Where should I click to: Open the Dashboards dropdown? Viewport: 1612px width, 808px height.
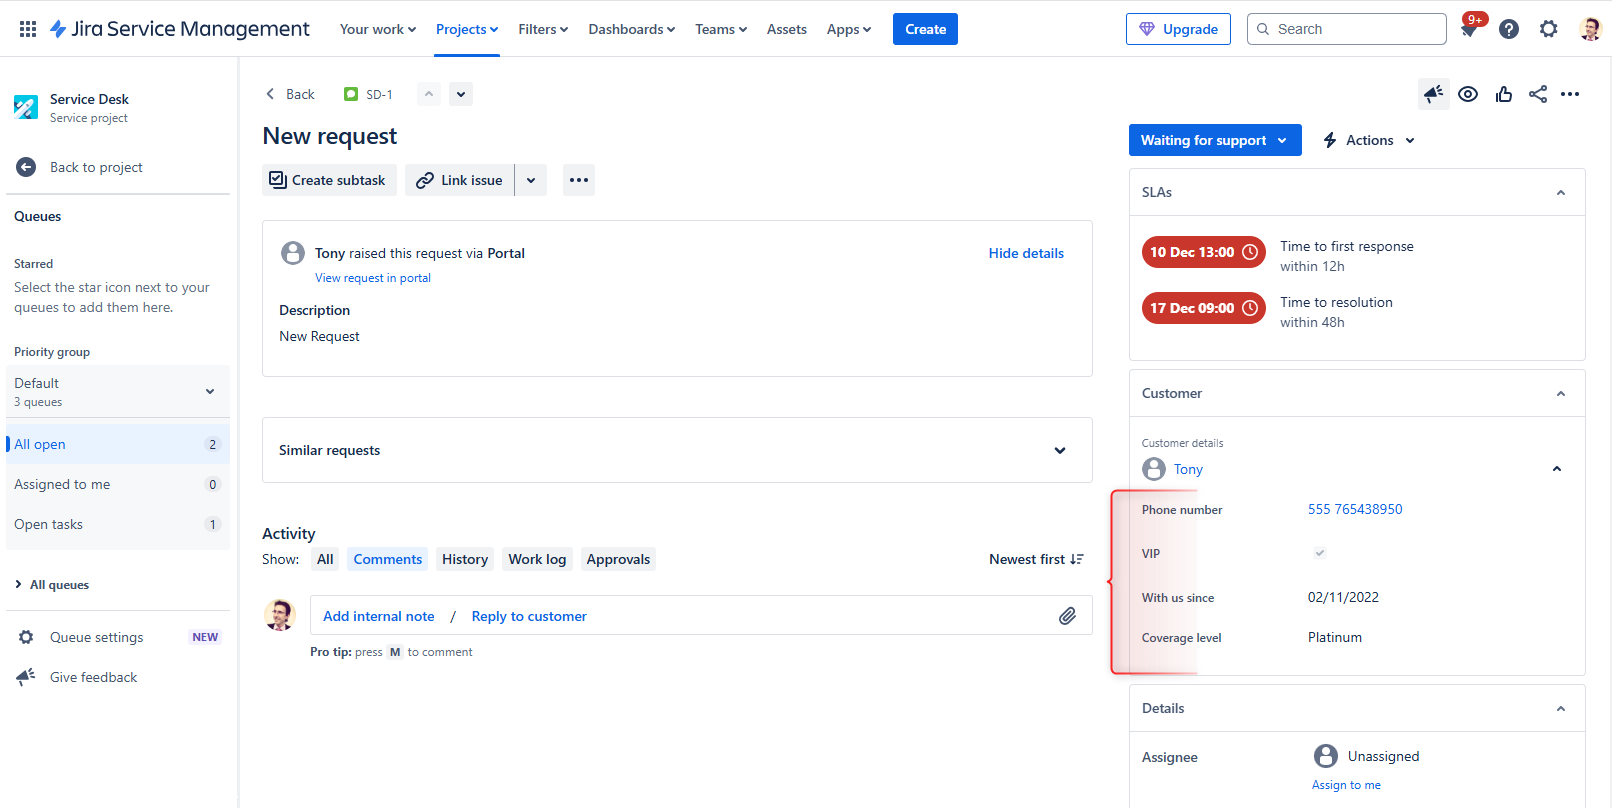(x=632, y=29)
